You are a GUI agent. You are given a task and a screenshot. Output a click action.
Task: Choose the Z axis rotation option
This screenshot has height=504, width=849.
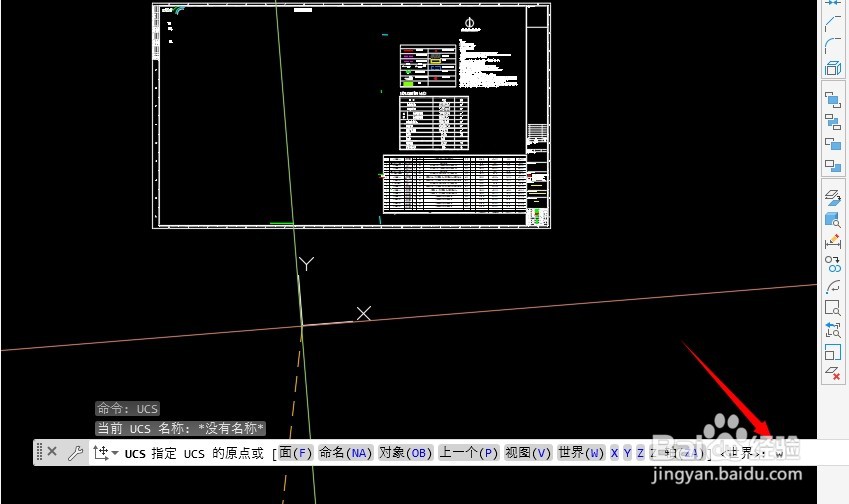tap(640, 453)
